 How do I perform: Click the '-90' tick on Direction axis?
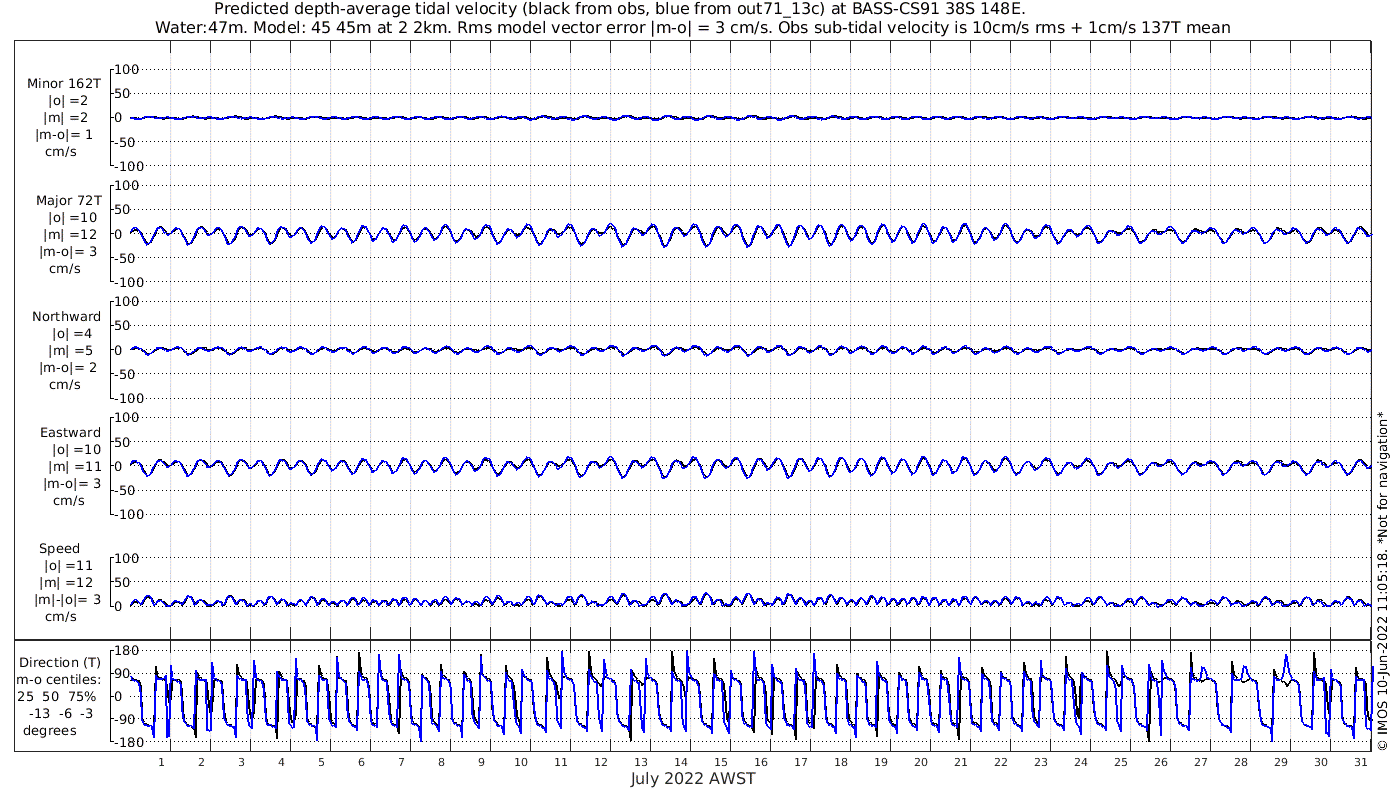point(127,719)
